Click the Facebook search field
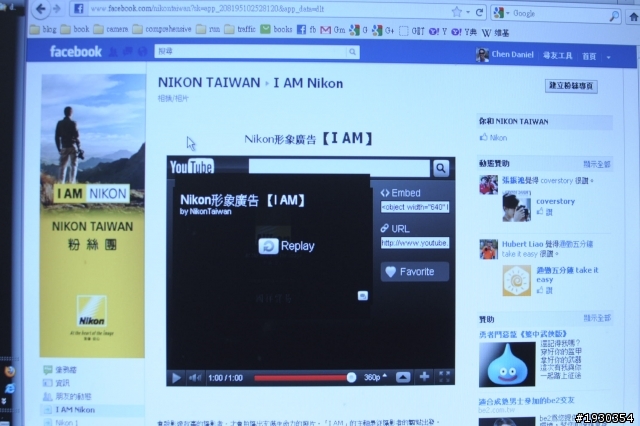Screen dimensions: 640x426 coord(250,51)
